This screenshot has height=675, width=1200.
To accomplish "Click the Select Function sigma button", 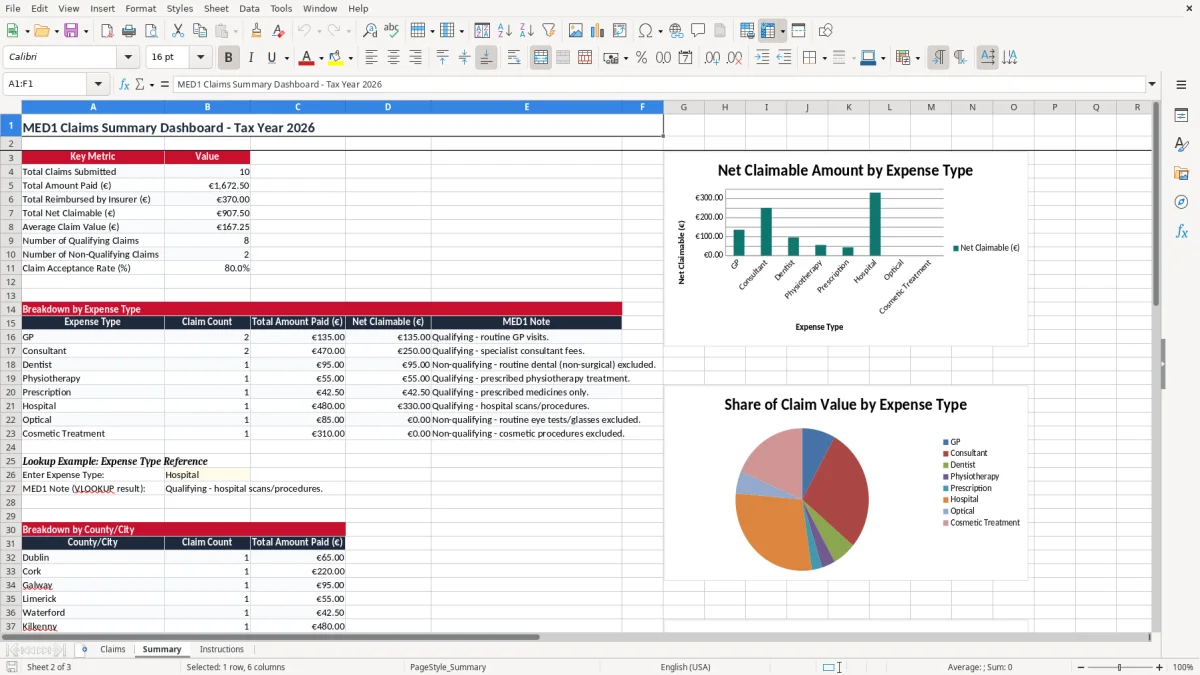I will (x=140, y=85).
